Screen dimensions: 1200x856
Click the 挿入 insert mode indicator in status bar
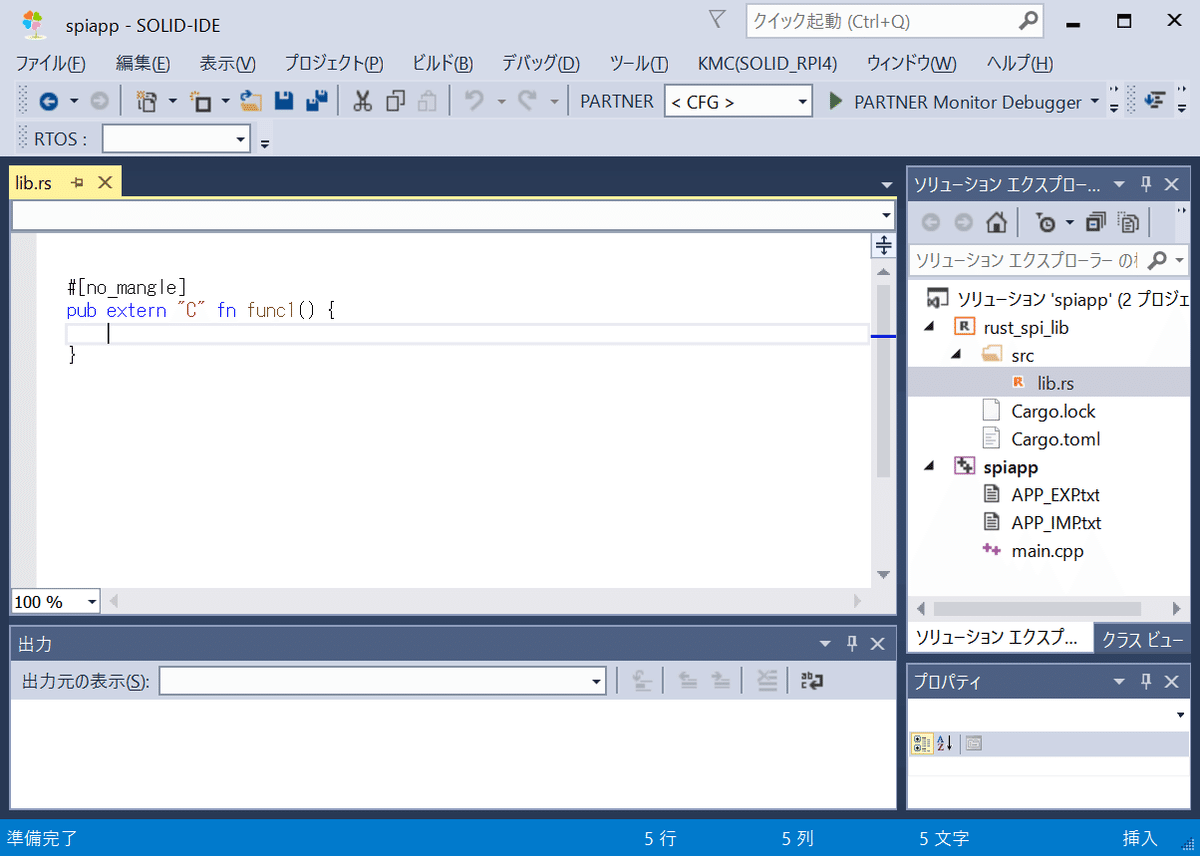(x=1140, y=838)
